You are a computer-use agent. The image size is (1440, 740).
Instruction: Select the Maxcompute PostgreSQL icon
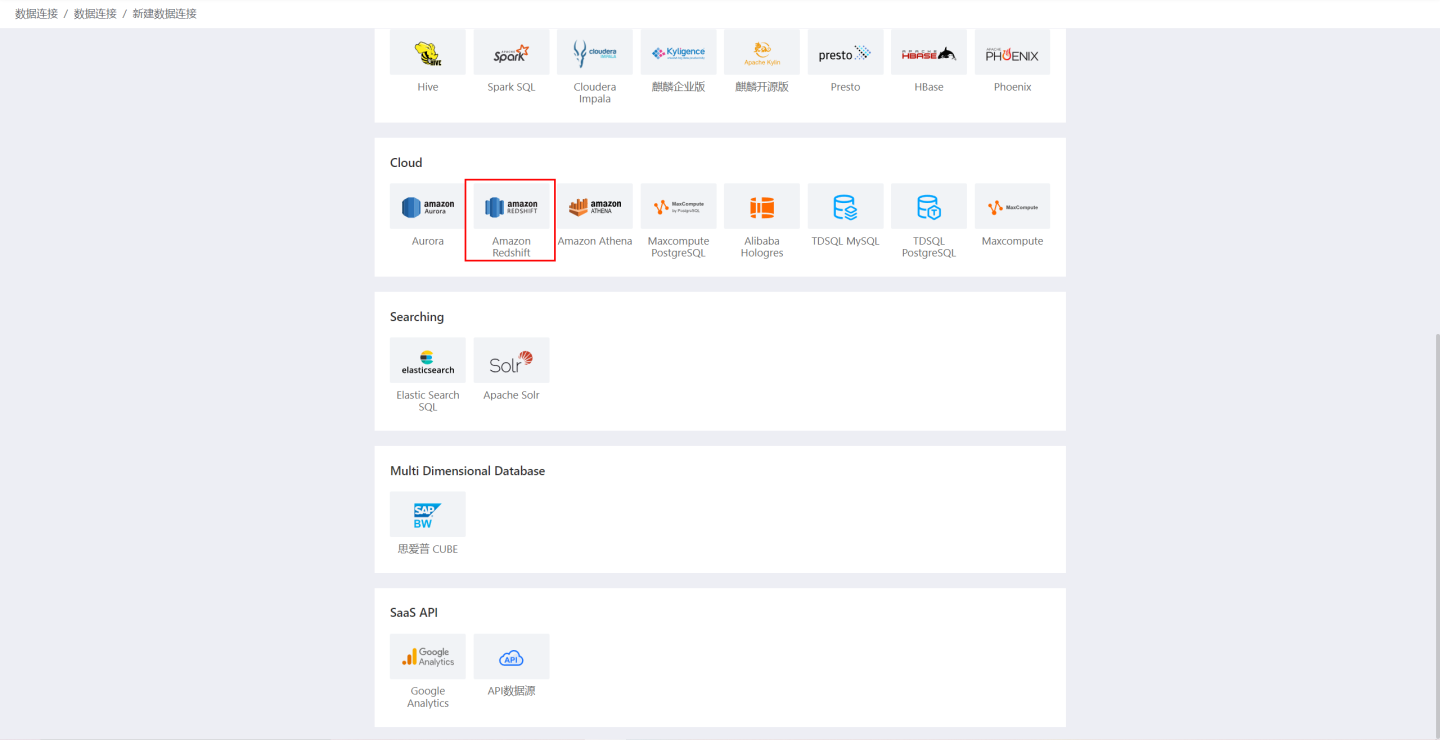(678, 206)
